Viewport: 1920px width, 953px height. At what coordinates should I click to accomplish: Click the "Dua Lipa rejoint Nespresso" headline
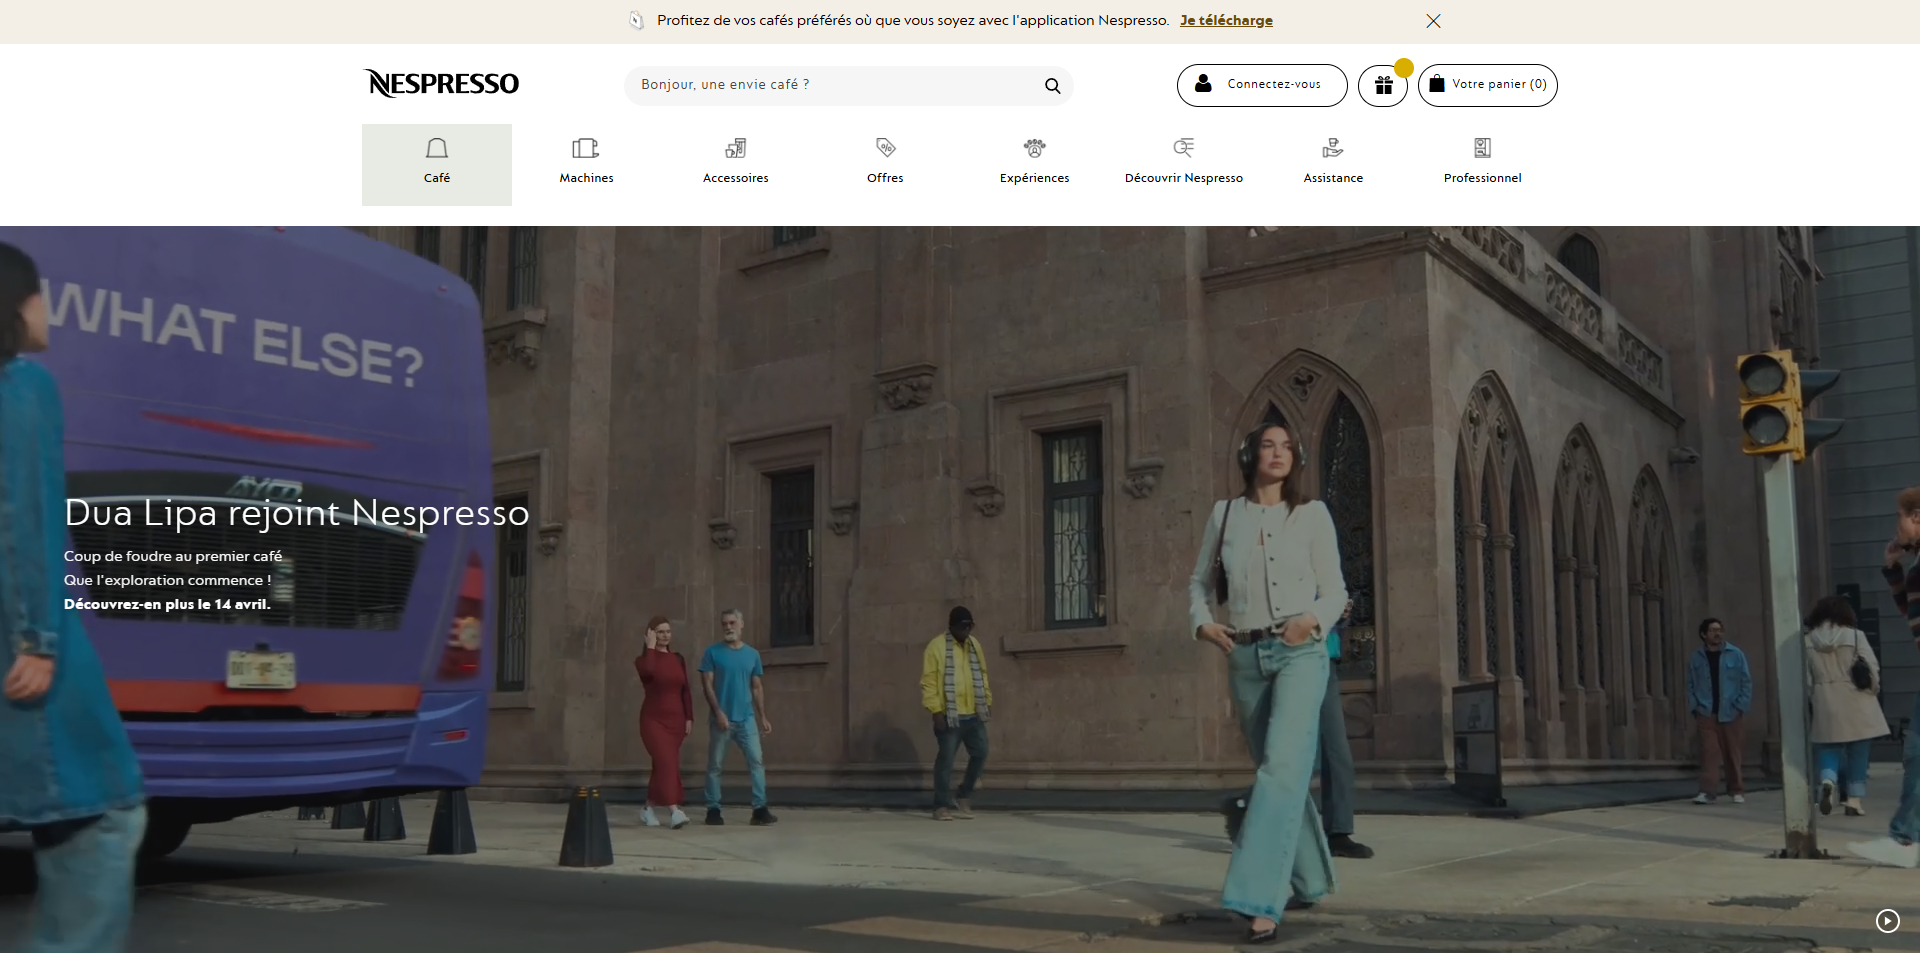(x=297, y=512)
